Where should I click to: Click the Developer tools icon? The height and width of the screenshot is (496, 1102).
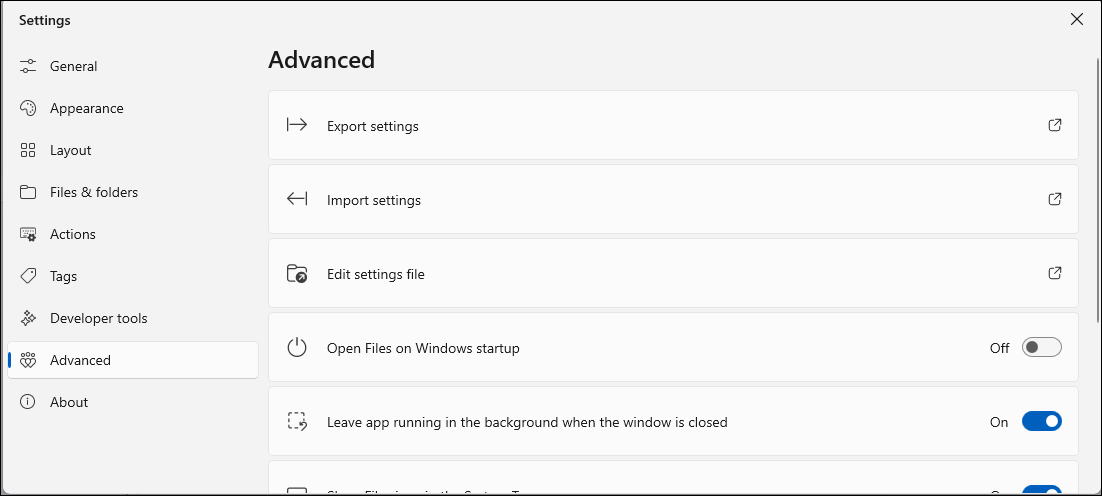28,318
